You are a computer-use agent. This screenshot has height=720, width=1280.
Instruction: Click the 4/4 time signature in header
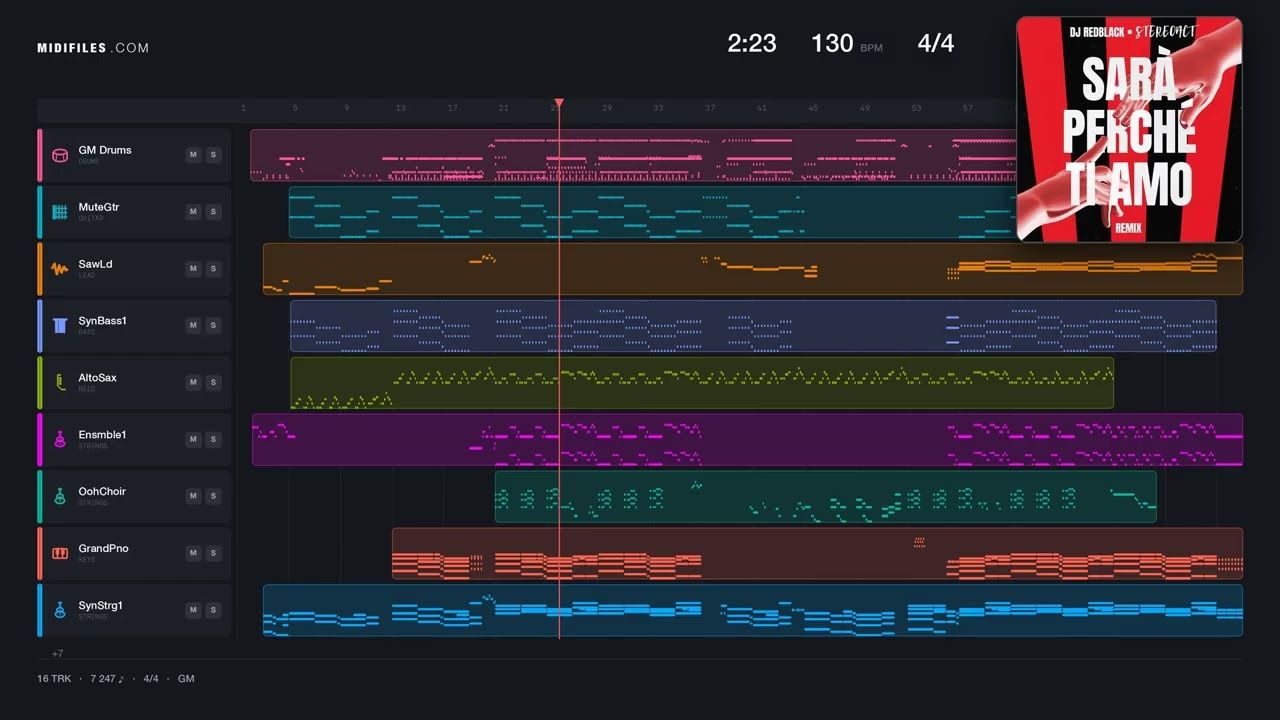coord(936,43)
